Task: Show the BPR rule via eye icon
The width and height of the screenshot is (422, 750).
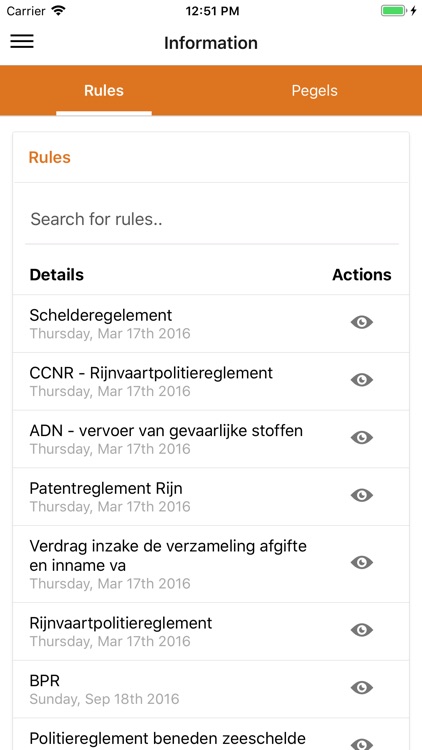Action: coord(362,688)
